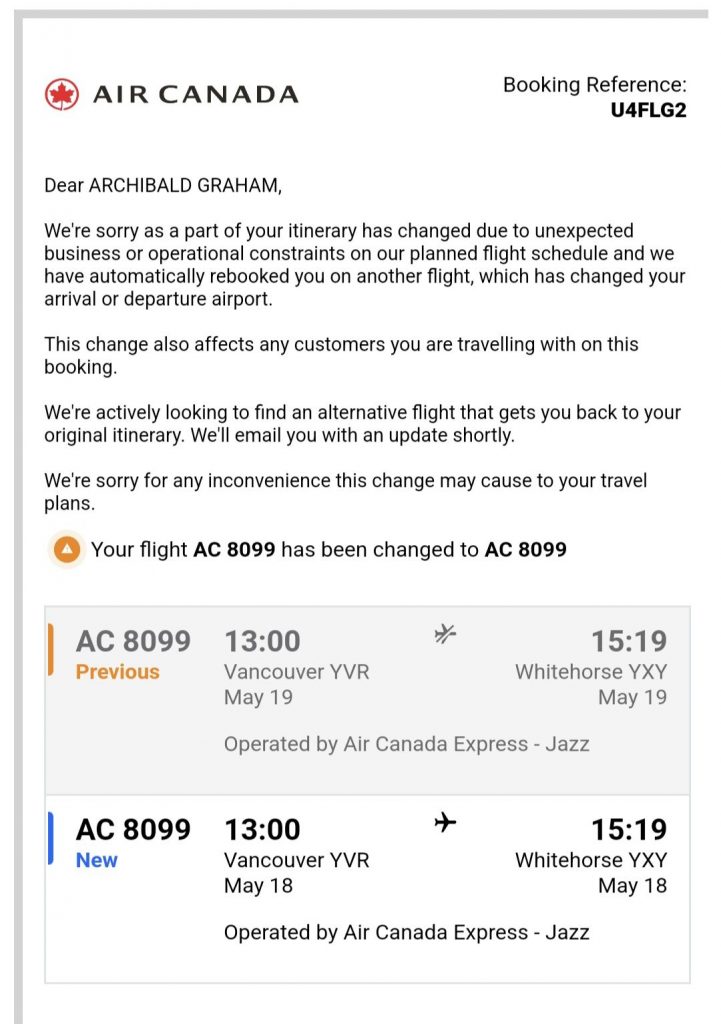The width and height of the screenshot is (721, 1024).
Task: Click the new flight 15:19 arrival time
Action: (x=628, y=829)
